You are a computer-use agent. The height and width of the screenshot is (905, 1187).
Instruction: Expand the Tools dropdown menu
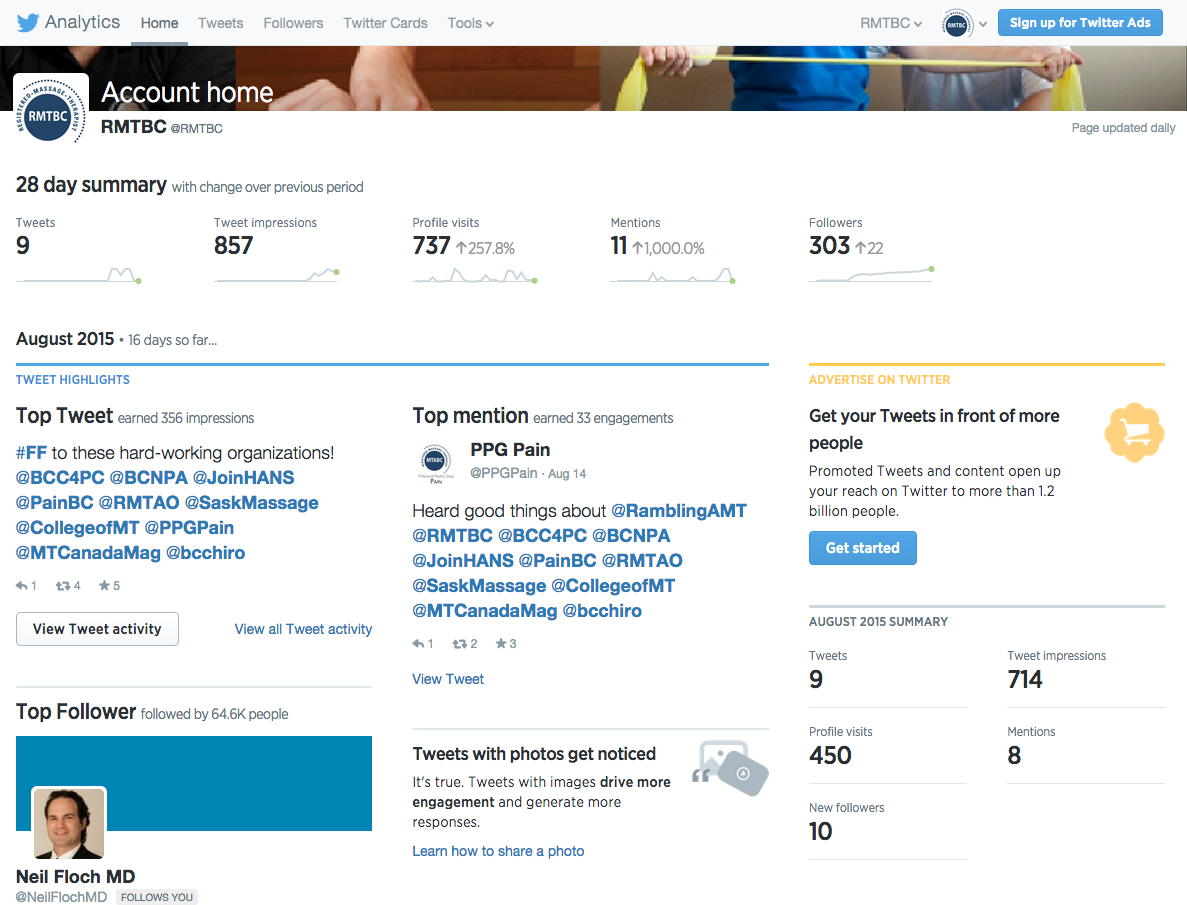pyautogui.click(x=470, y=23)
